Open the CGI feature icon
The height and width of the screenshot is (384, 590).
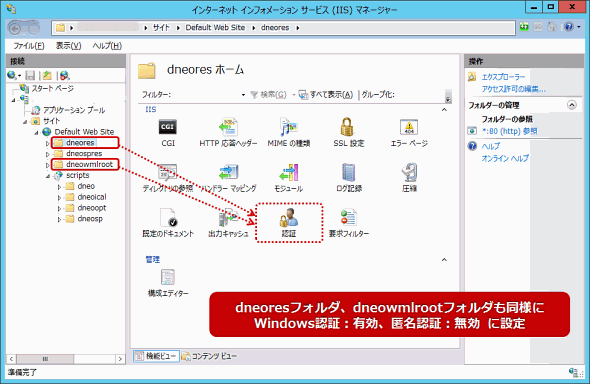click(x=168, y=128)
